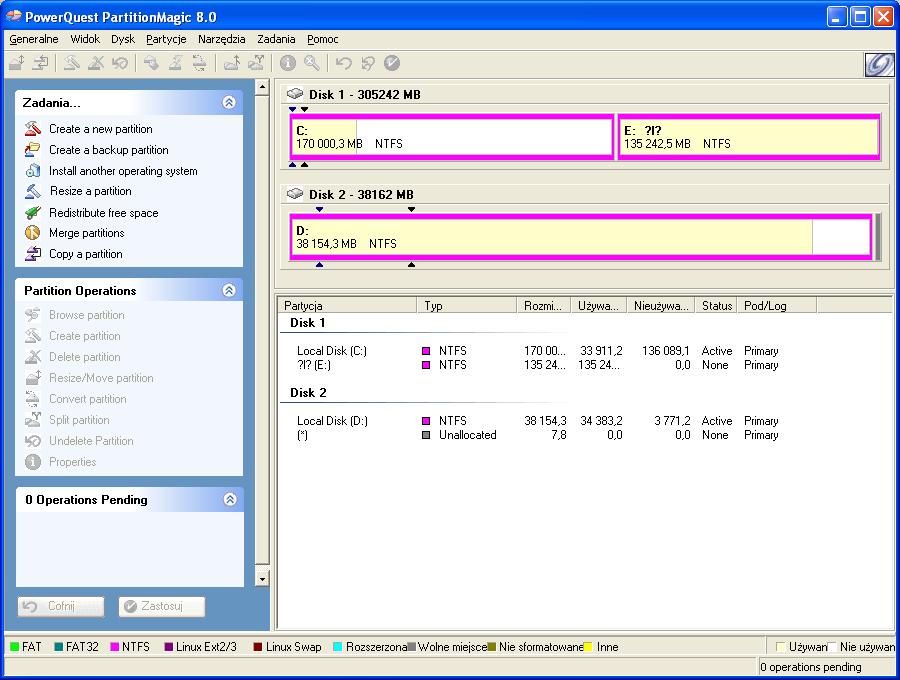Collapse the Partition Operations panel
The width and height of the screenshot is (900, 680).
[x=229, y=290]
